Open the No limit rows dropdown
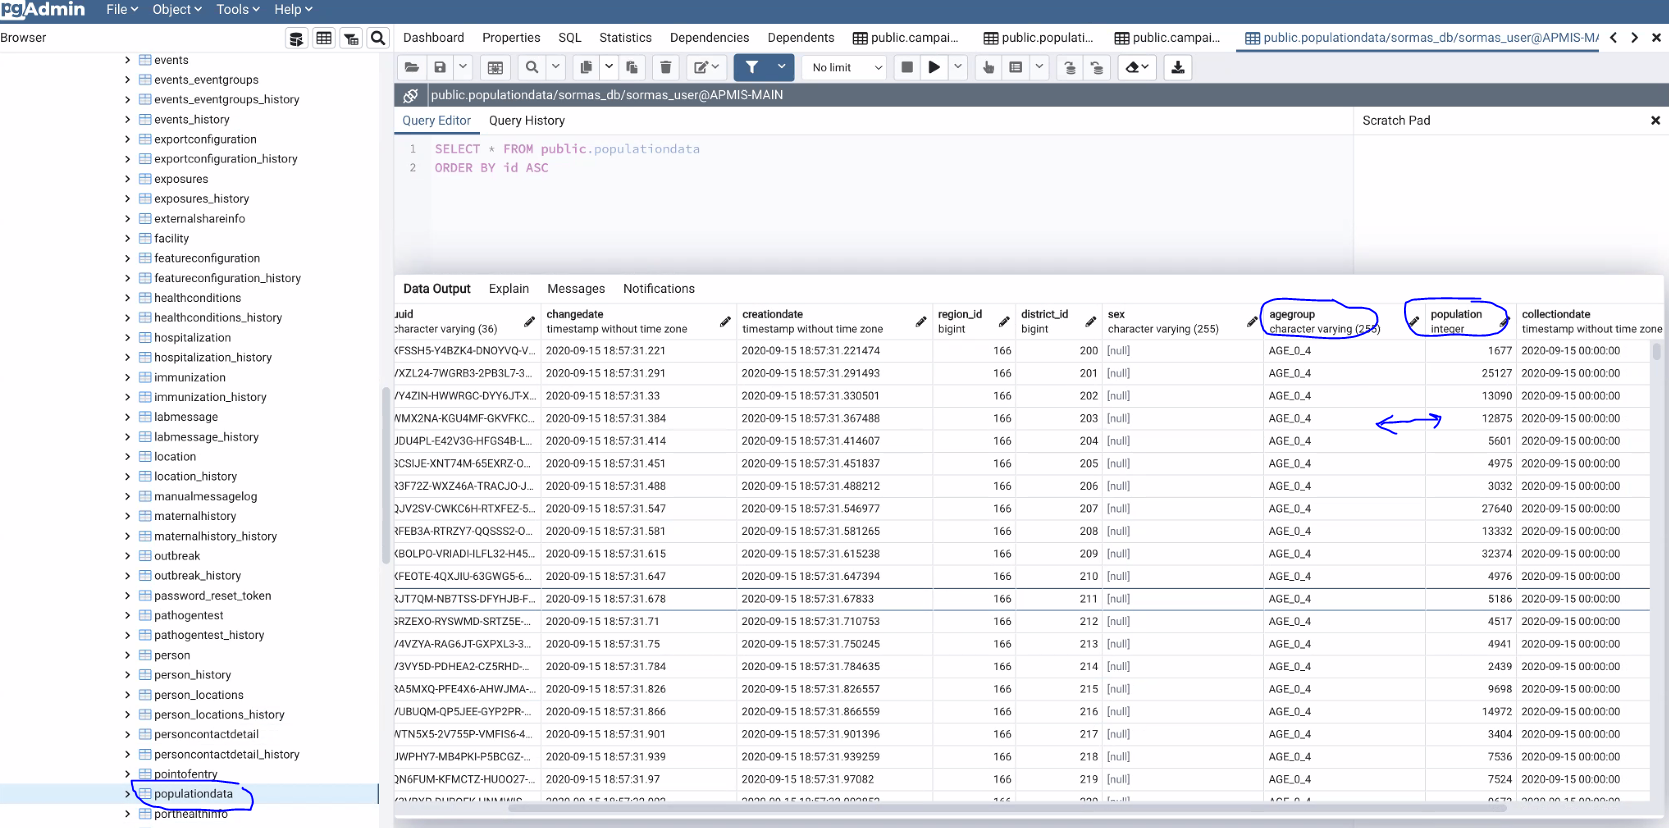The width and height of the screenshot is (1669, 828). 847,67
